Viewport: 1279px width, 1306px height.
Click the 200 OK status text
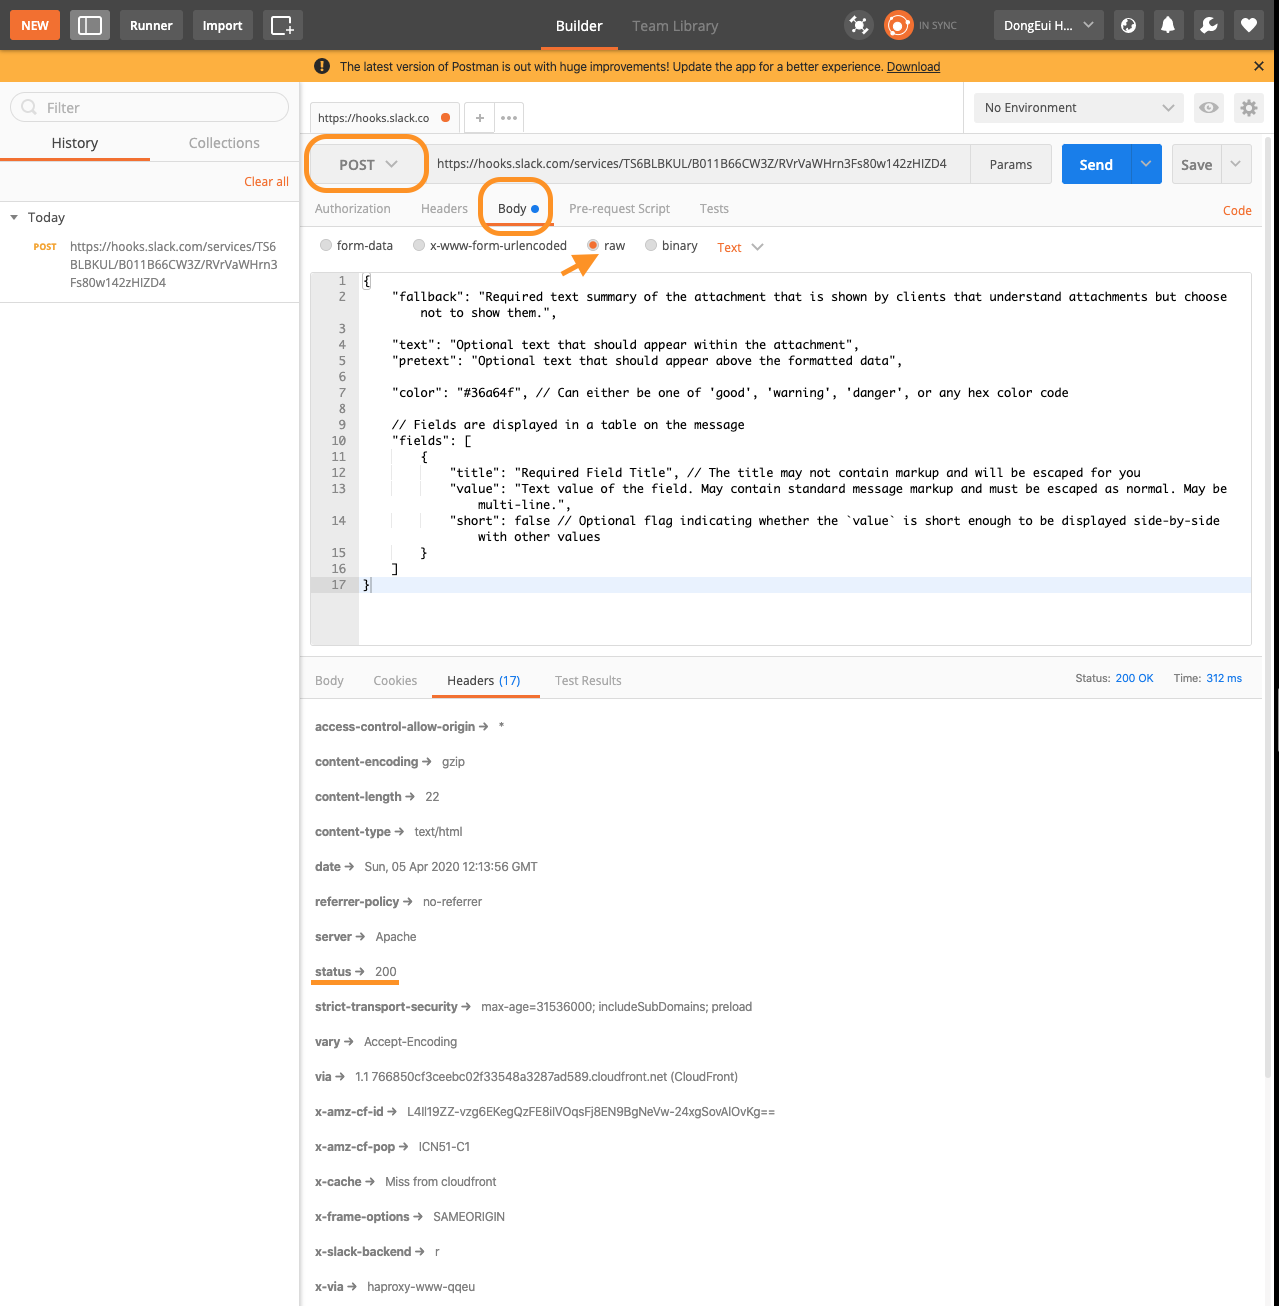(x=1134, y=678)
